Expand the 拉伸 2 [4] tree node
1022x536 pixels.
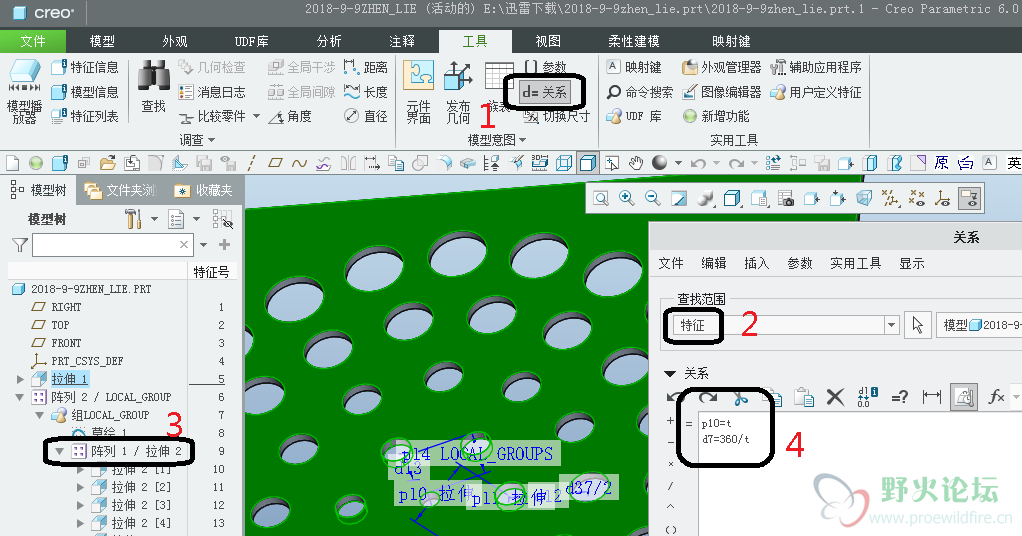coord(81,523)
